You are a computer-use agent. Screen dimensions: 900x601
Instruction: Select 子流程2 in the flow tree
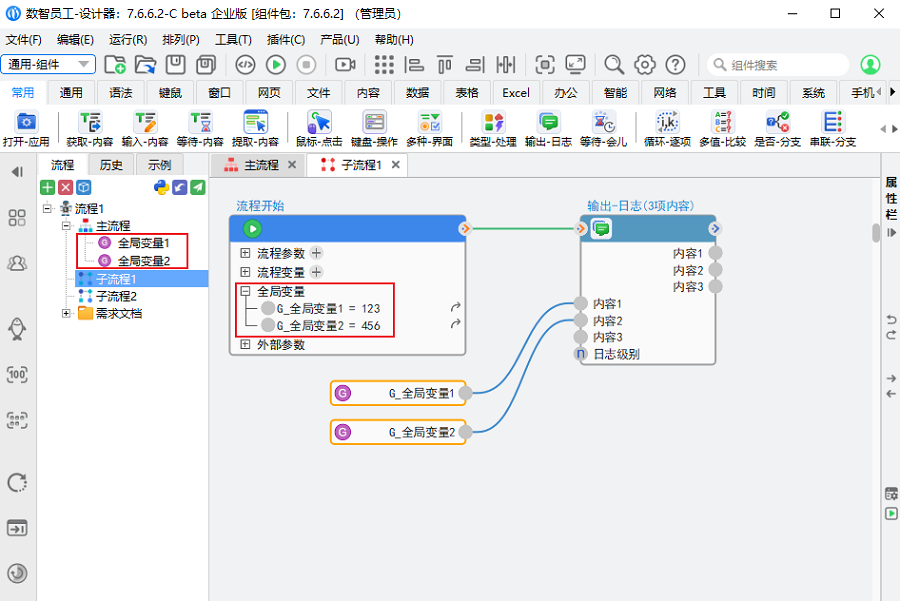click(116, 296)
